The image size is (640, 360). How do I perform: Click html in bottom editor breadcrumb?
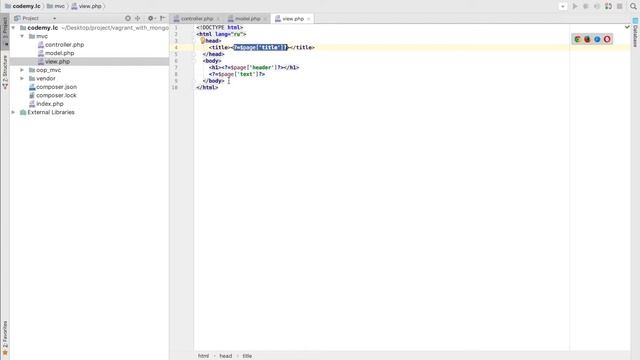[x=203, y=356]
